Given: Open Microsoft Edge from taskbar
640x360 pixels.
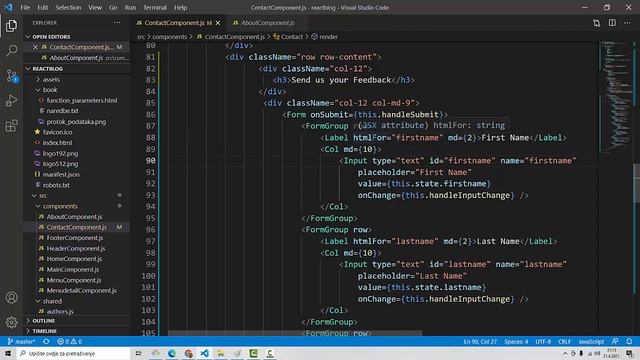Looking at the screenshot, I should [x=172, y=353].
